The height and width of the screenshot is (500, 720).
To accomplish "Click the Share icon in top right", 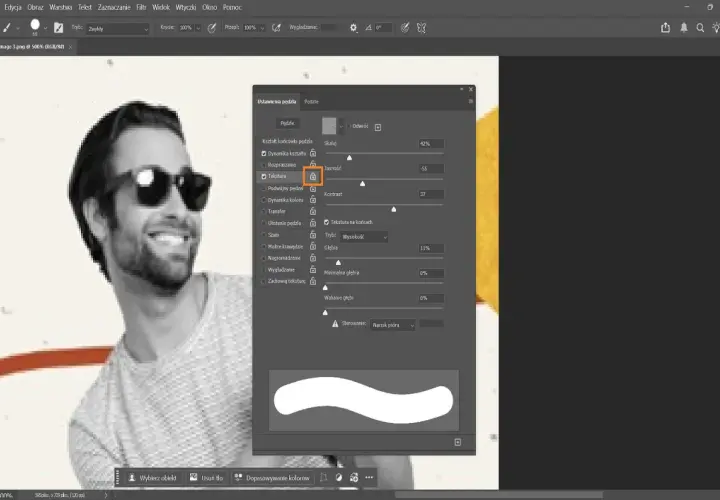I will point(665,28).
